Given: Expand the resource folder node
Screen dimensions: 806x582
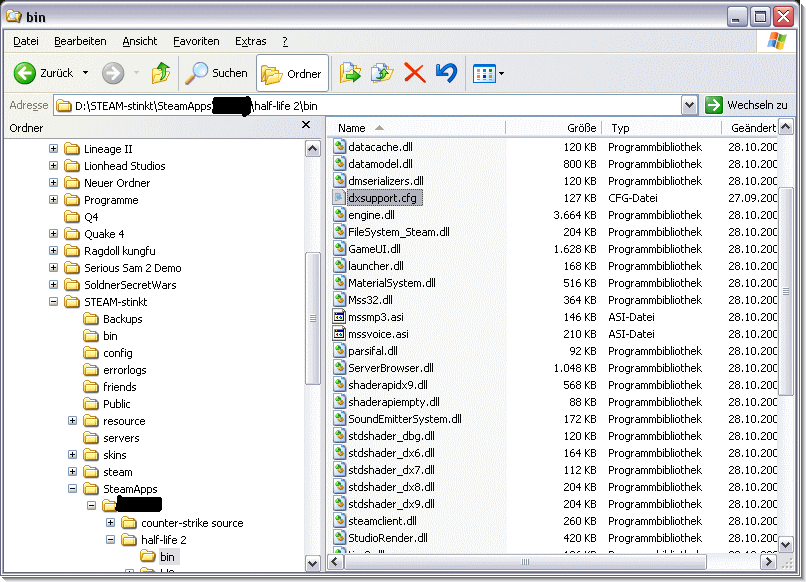Looking at the screenshot, I should [x=72, y=421].
